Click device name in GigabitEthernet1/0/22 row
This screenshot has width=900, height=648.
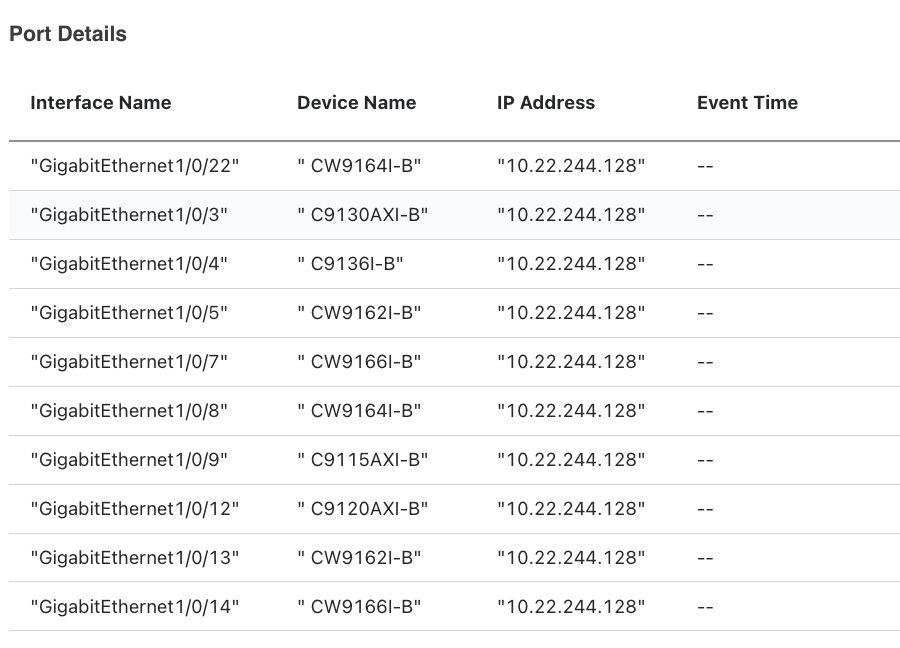pos(359,166)
